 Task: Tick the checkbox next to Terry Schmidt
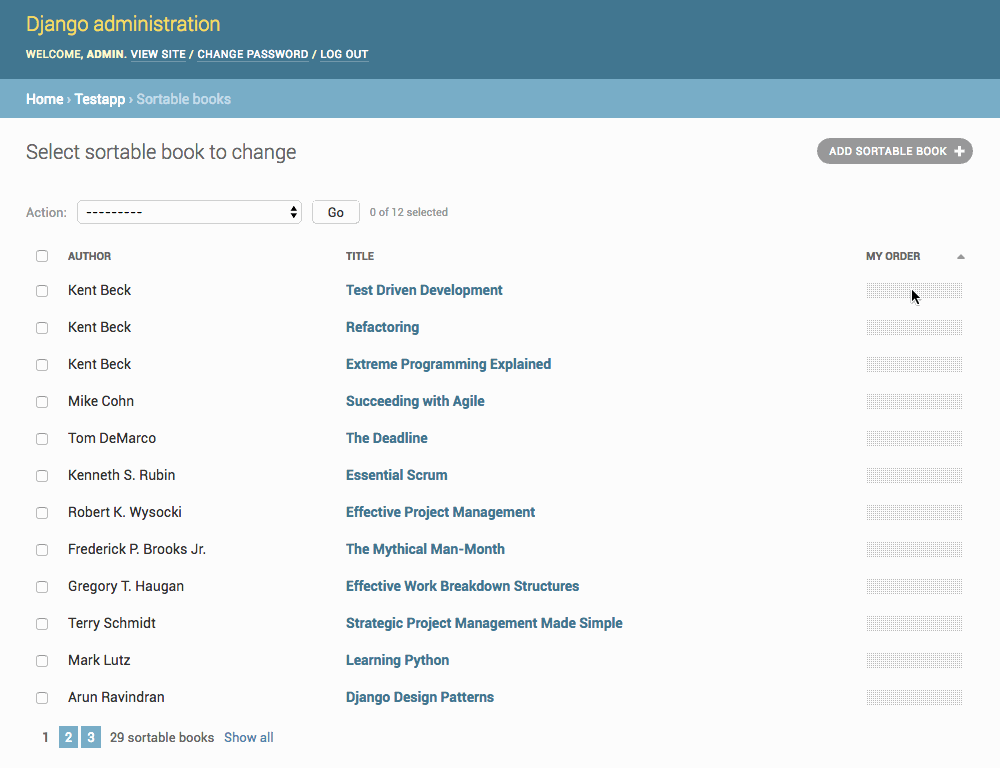(42, 624)
